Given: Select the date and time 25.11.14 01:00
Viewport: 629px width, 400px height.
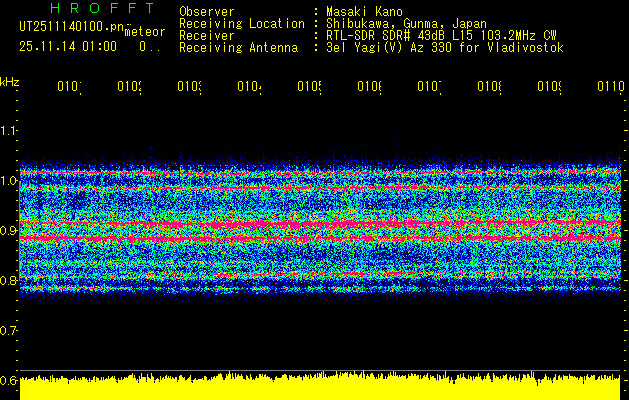Looking at the screenshot, I should [68, 47].
